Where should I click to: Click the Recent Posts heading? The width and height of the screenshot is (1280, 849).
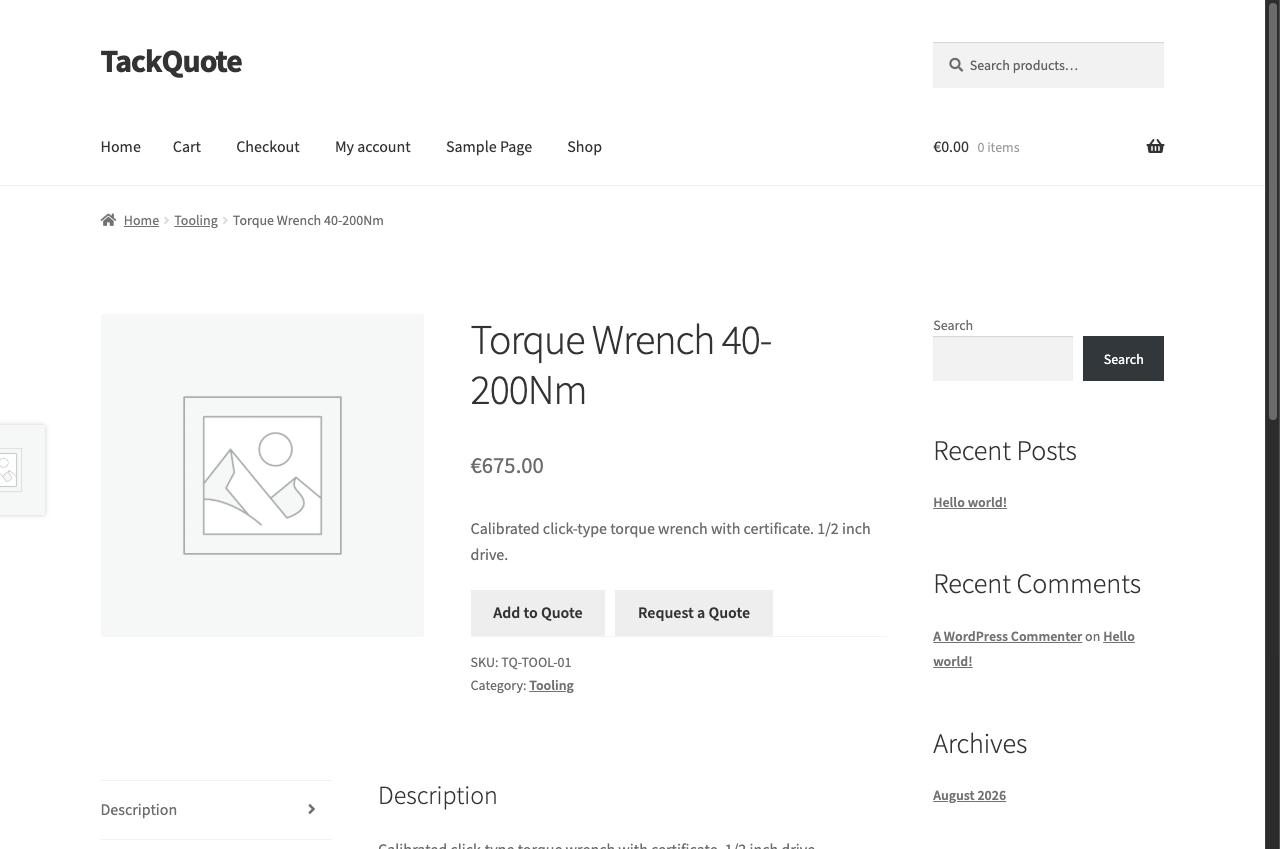click(1005, 451)
